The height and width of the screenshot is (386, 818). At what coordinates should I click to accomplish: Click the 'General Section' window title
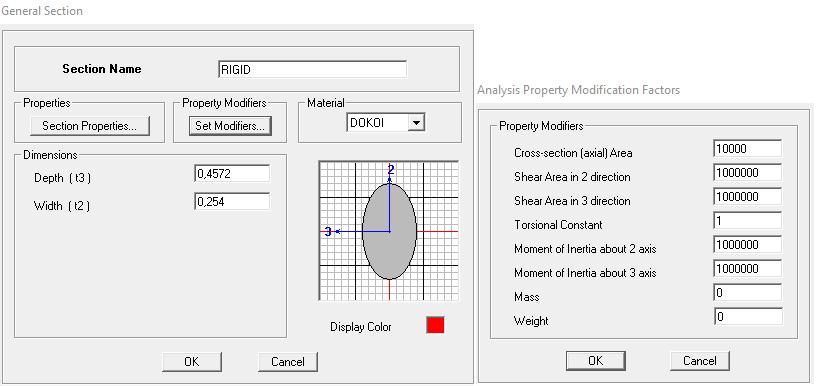pyautogui.click(x=42, y=10)
